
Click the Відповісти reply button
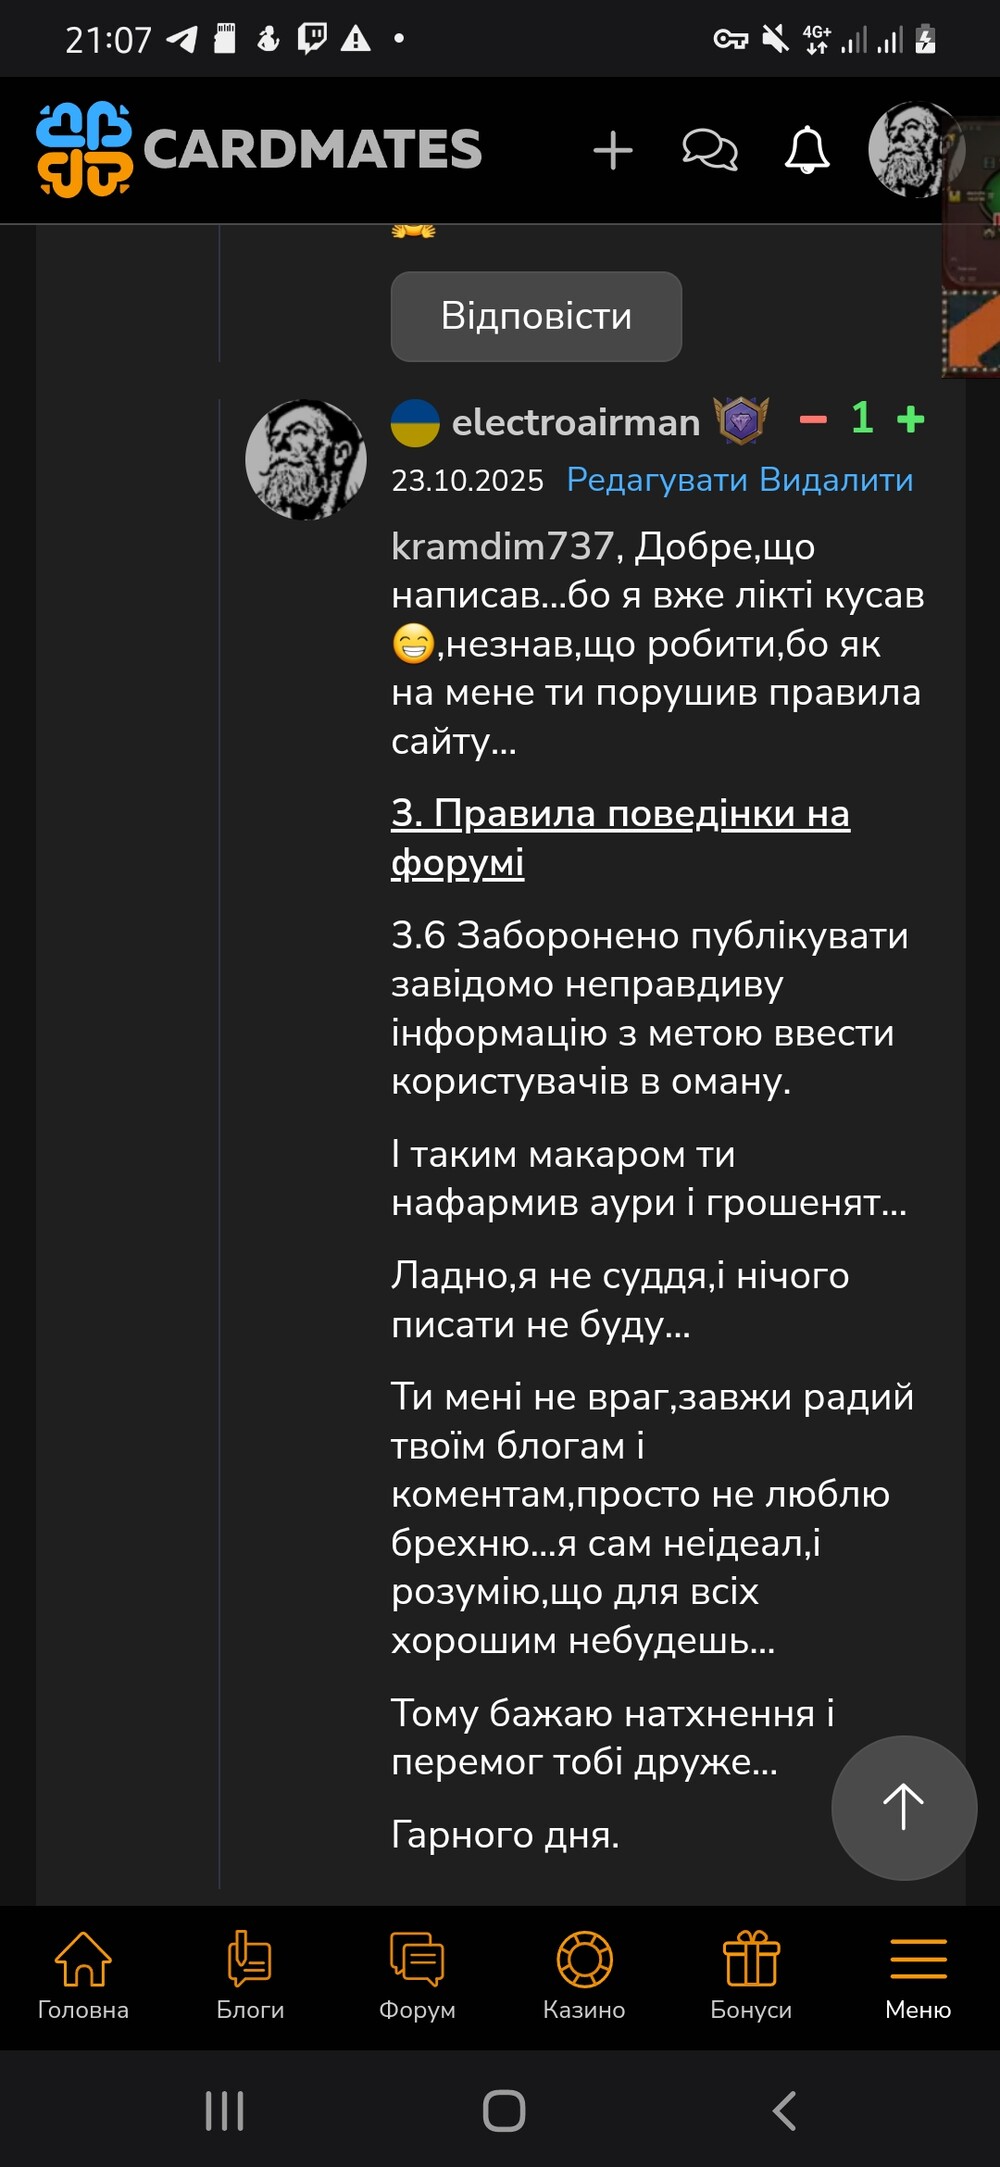536,316
